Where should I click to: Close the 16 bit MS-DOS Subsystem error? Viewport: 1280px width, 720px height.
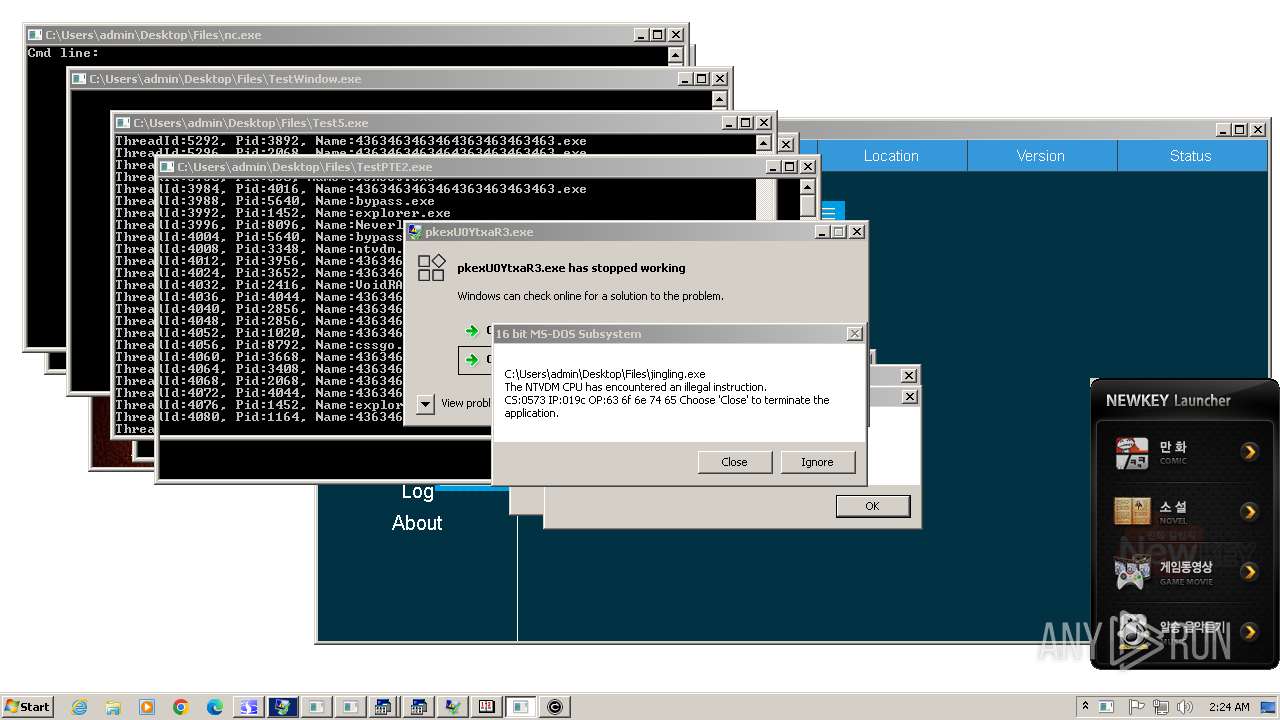[734, 462]
